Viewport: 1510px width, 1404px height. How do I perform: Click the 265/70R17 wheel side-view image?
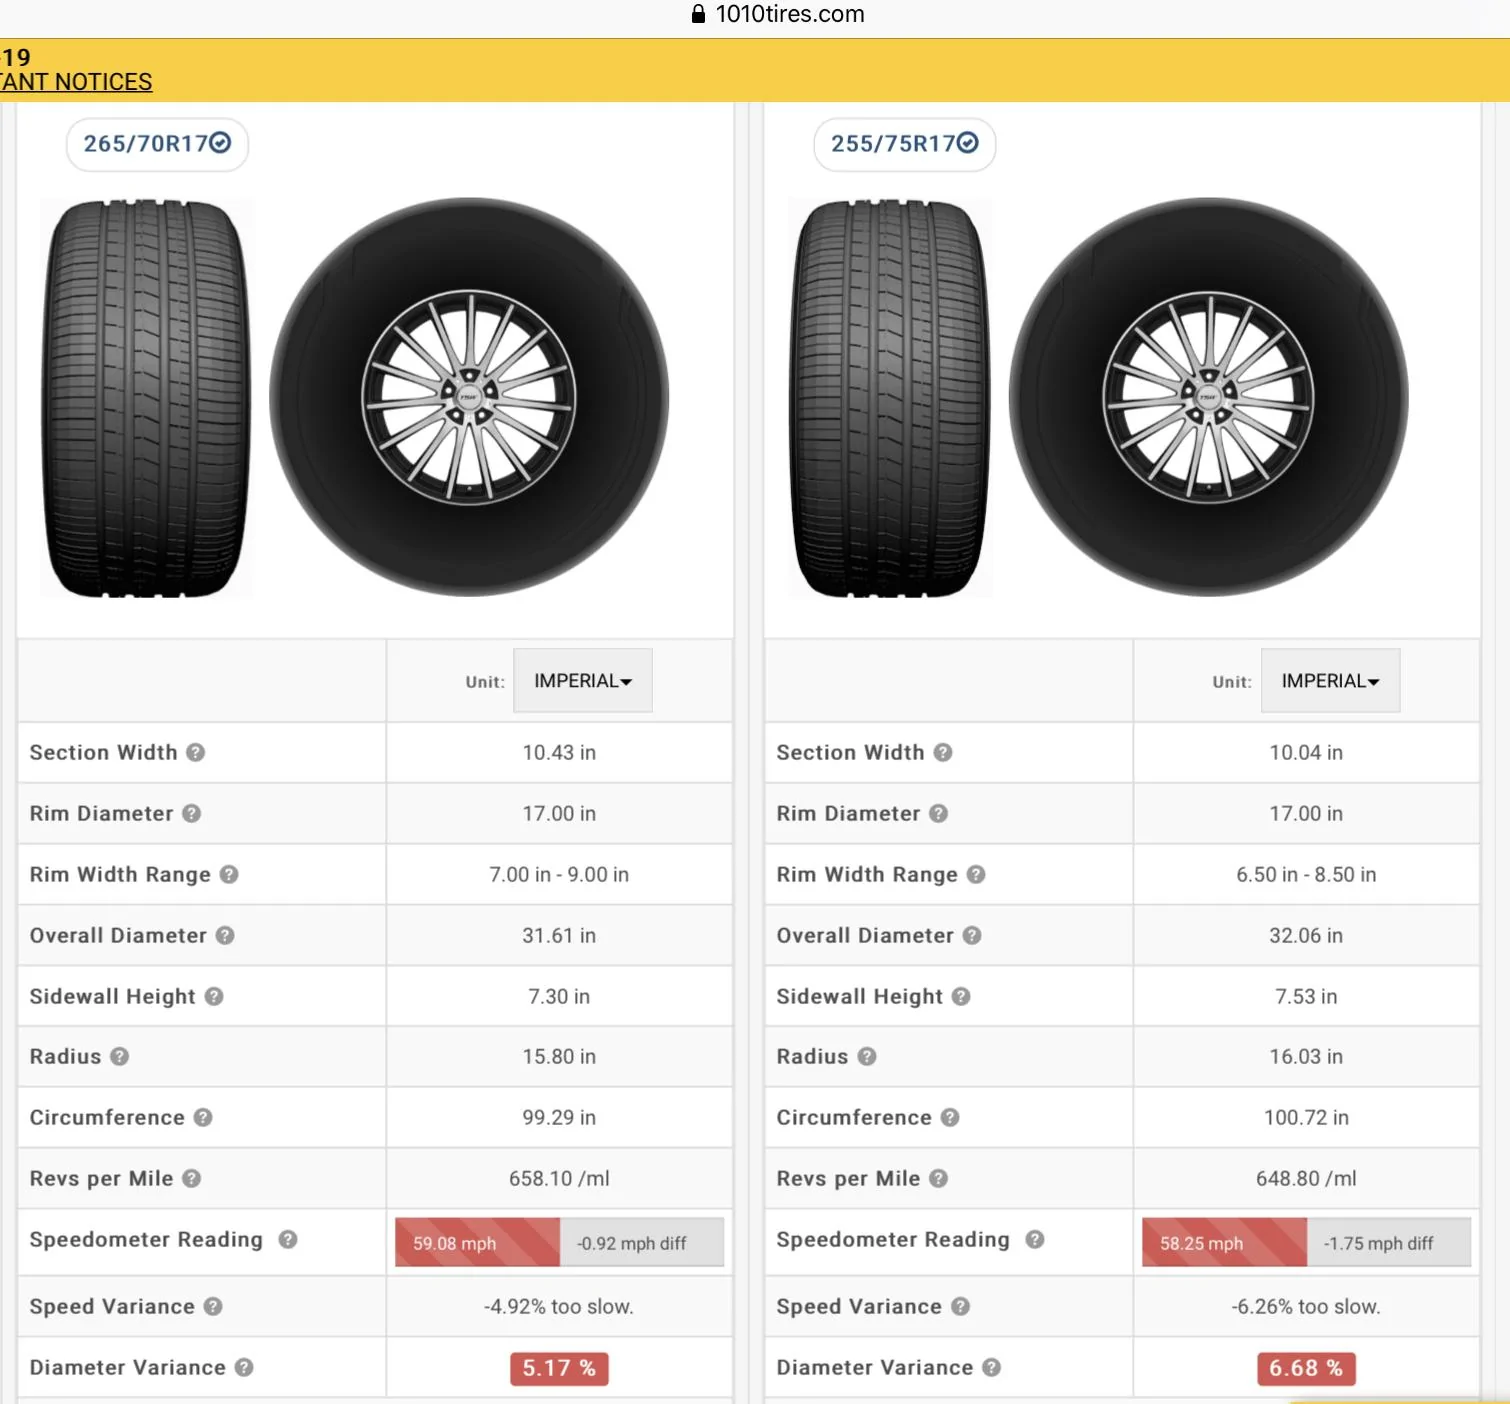click(x=469, y=397)
